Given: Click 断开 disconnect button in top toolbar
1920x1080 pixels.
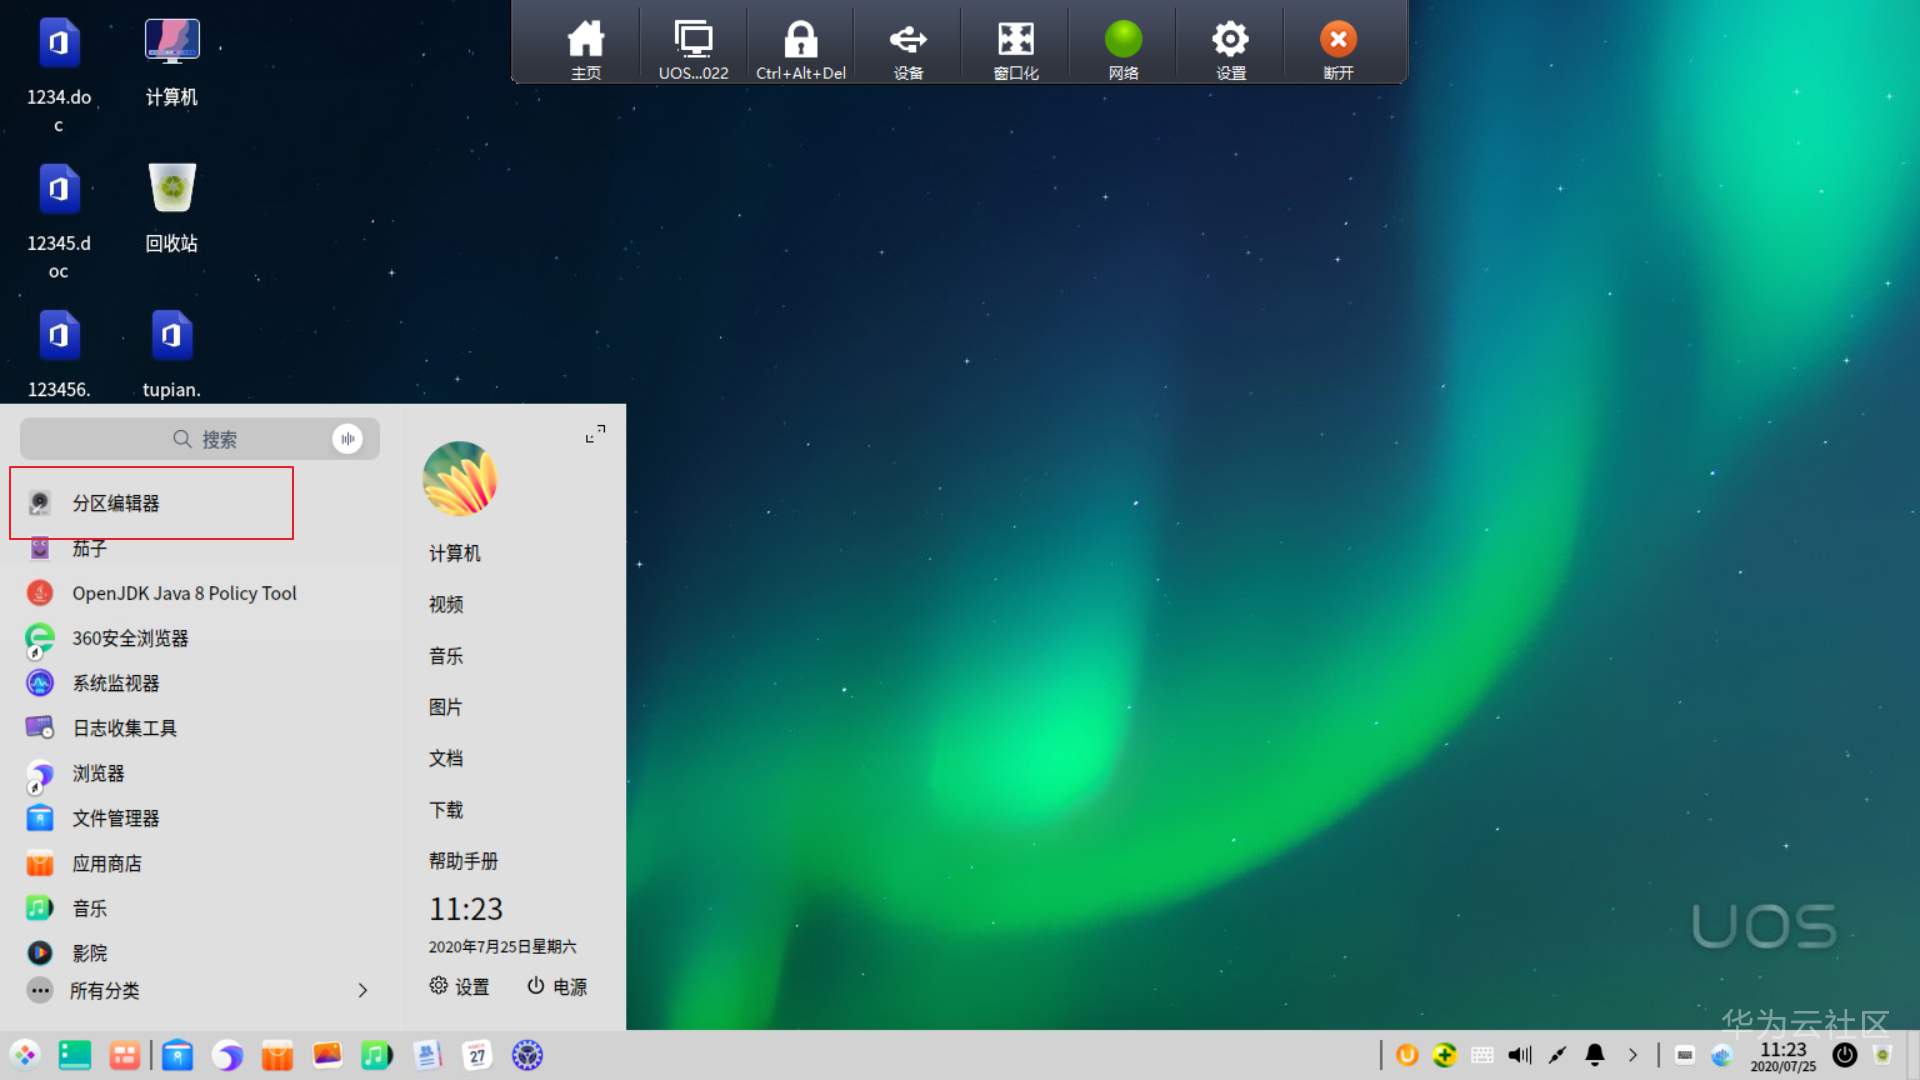Looking at the screenshot, I should click(x=1338, y=48).
